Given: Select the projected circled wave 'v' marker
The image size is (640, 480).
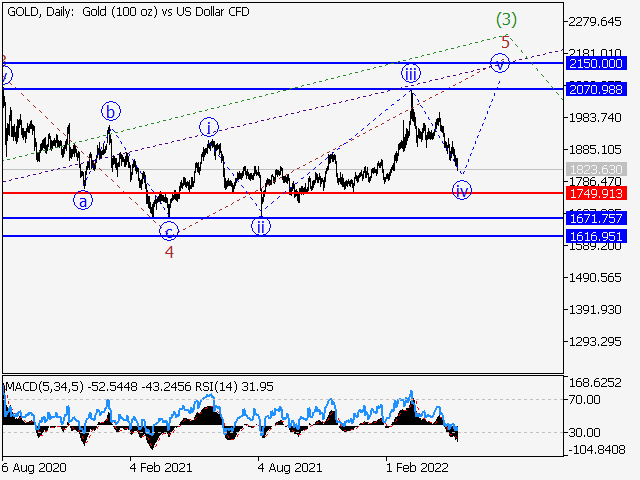Looking at the screenshot, I should tap(500, 64).
